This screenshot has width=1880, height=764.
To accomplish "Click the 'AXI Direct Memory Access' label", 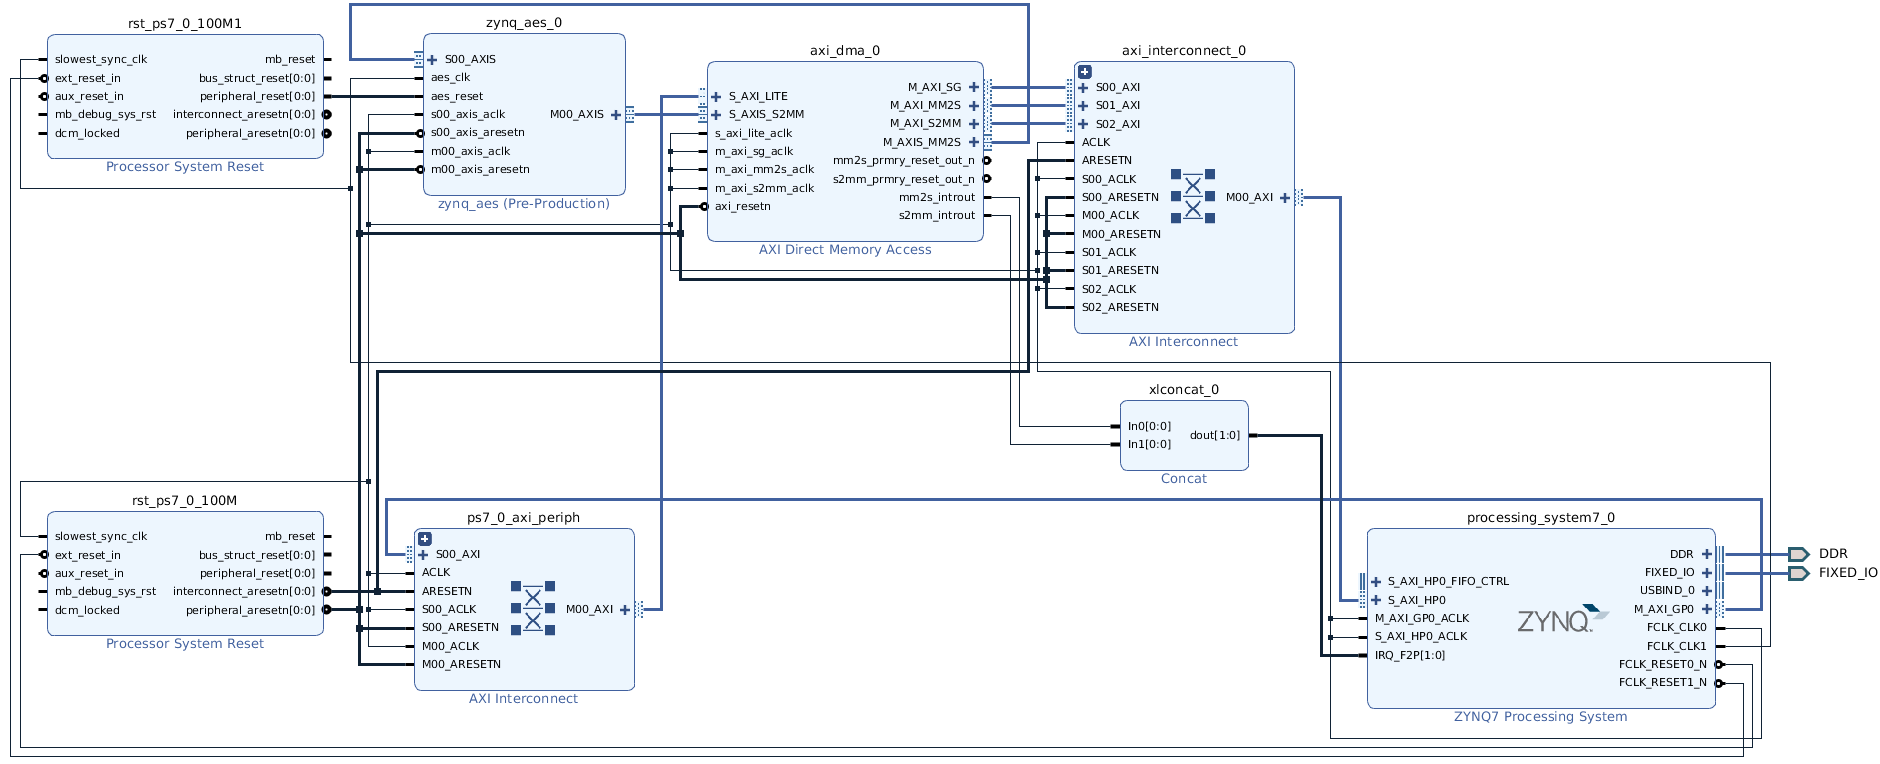I will click(845, 250).
